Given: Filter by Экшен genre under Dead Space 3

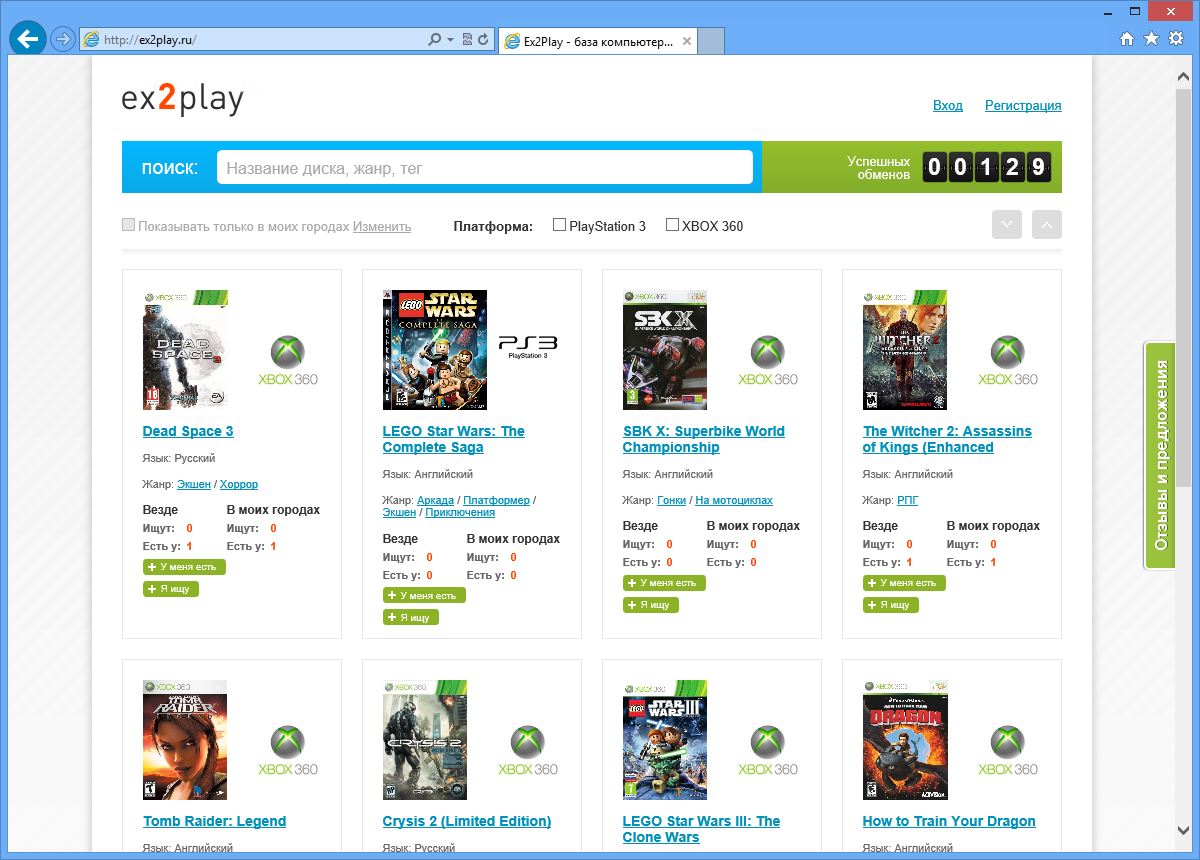Looking at the screenshot, I should tap(194, 484).
